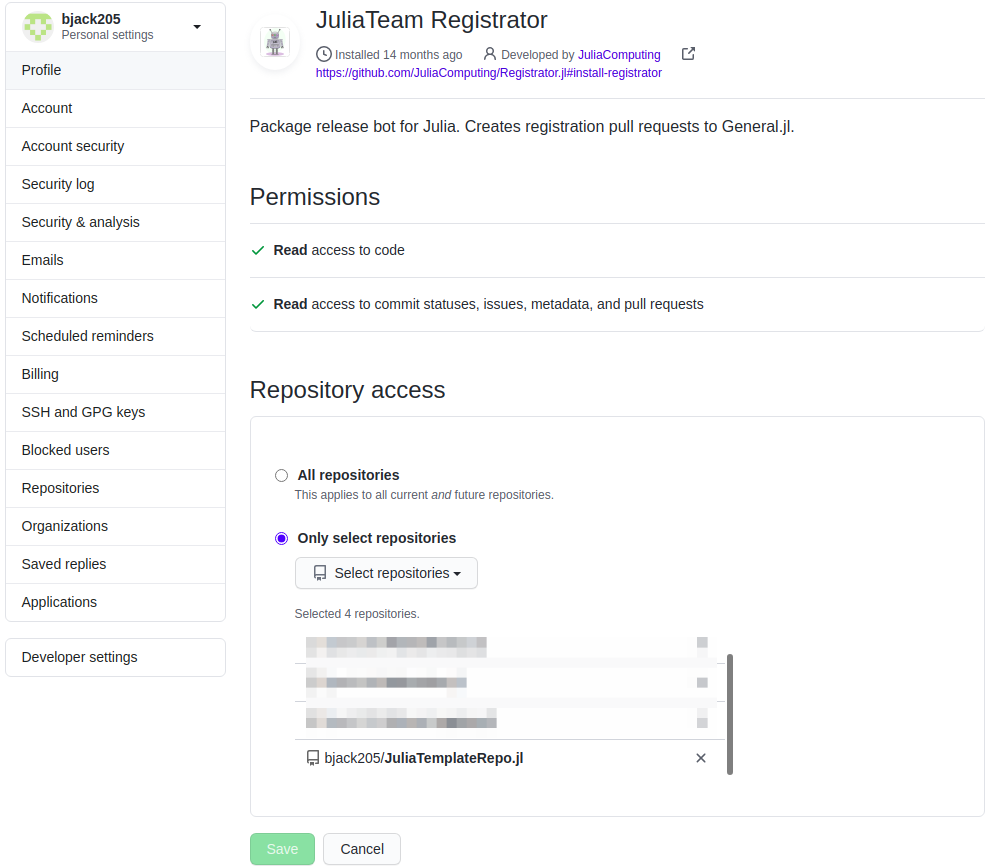
Task: Open the Select repositories dropdown
Action: click(386, 573)
